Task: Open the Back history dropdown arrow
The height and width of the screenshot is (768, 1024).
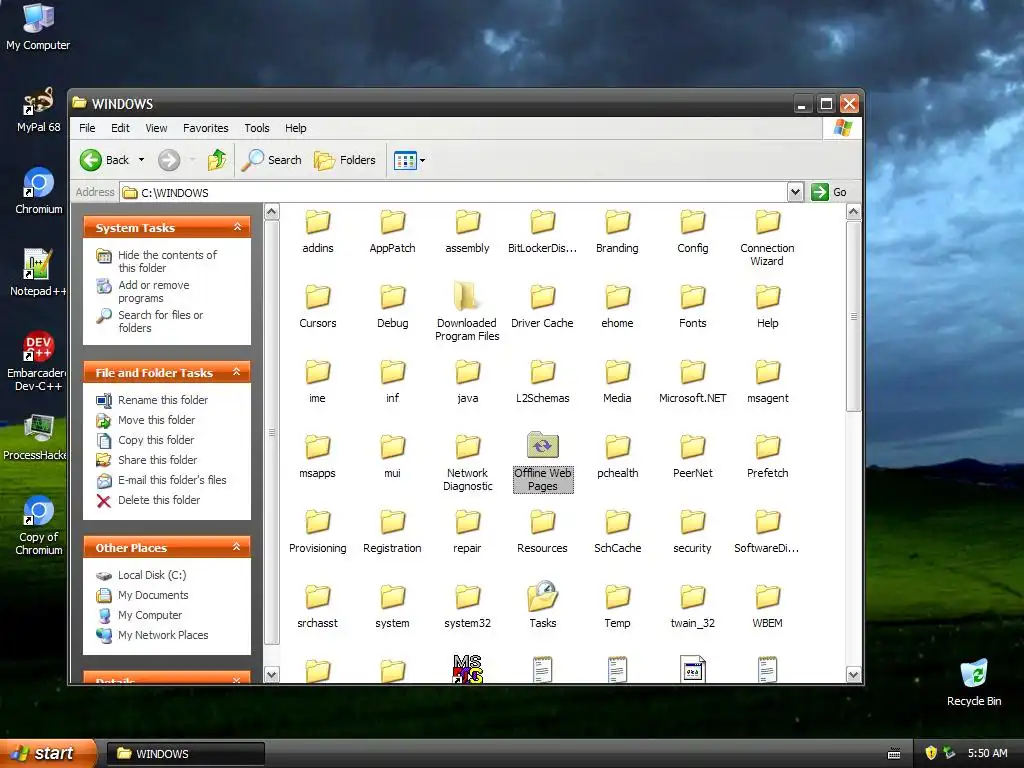Action: [x=141, y=160]
